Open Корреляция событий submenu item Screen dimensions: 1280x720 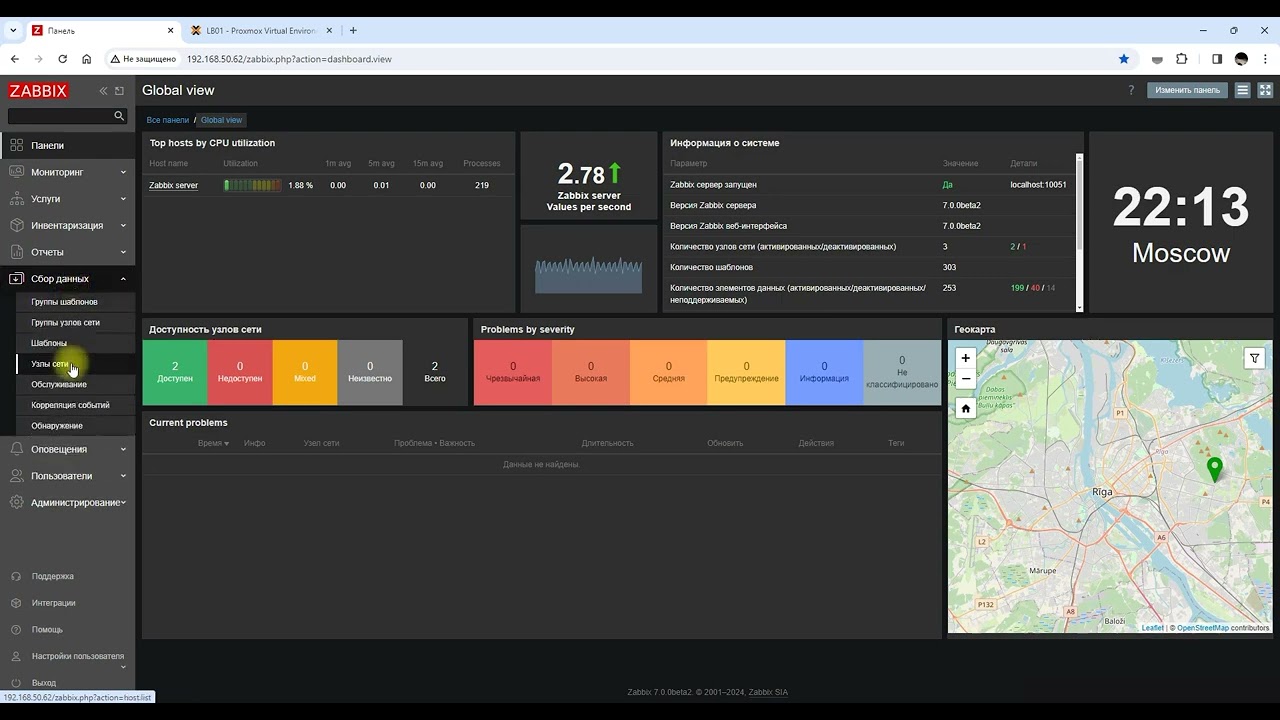70,405
